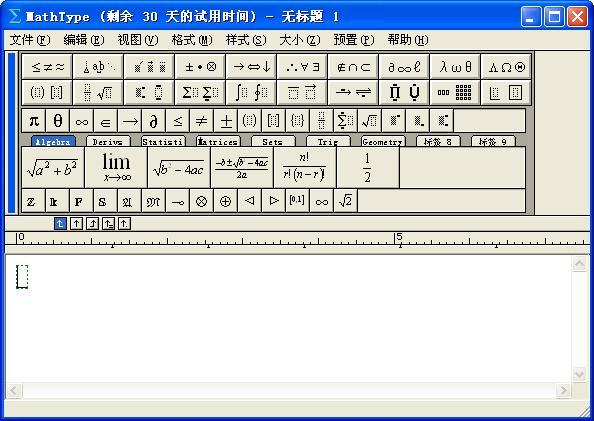Insert the element-of symbol (∈)
Viewport: 594px width, 421px height.
point(105,121)
